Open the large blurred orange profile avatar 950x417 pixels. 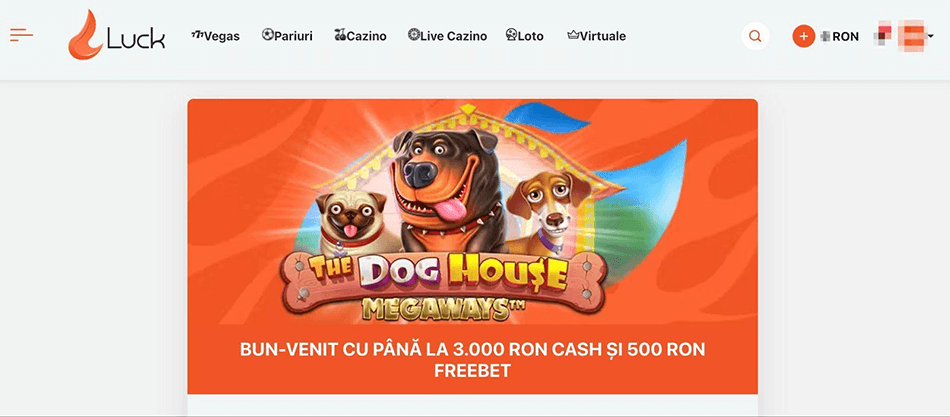pyautogui.click(x=912, y=36)
